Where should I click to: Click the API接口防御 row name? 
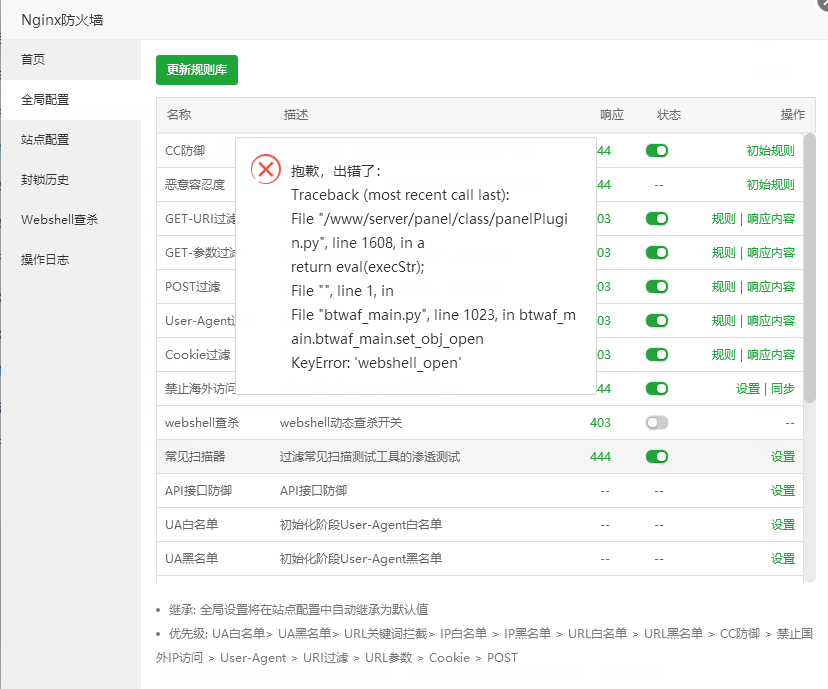pyautogui.click(x=199, y=490)
